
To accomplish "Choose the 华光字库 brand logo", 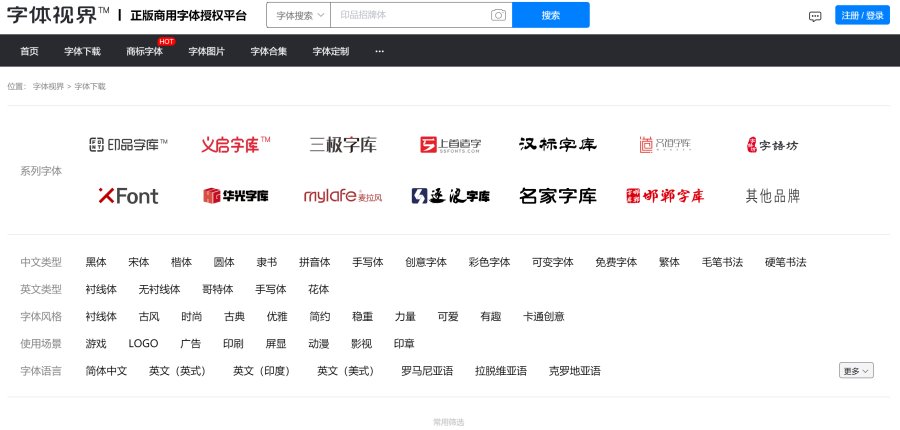I will click(x=236, y=196).
